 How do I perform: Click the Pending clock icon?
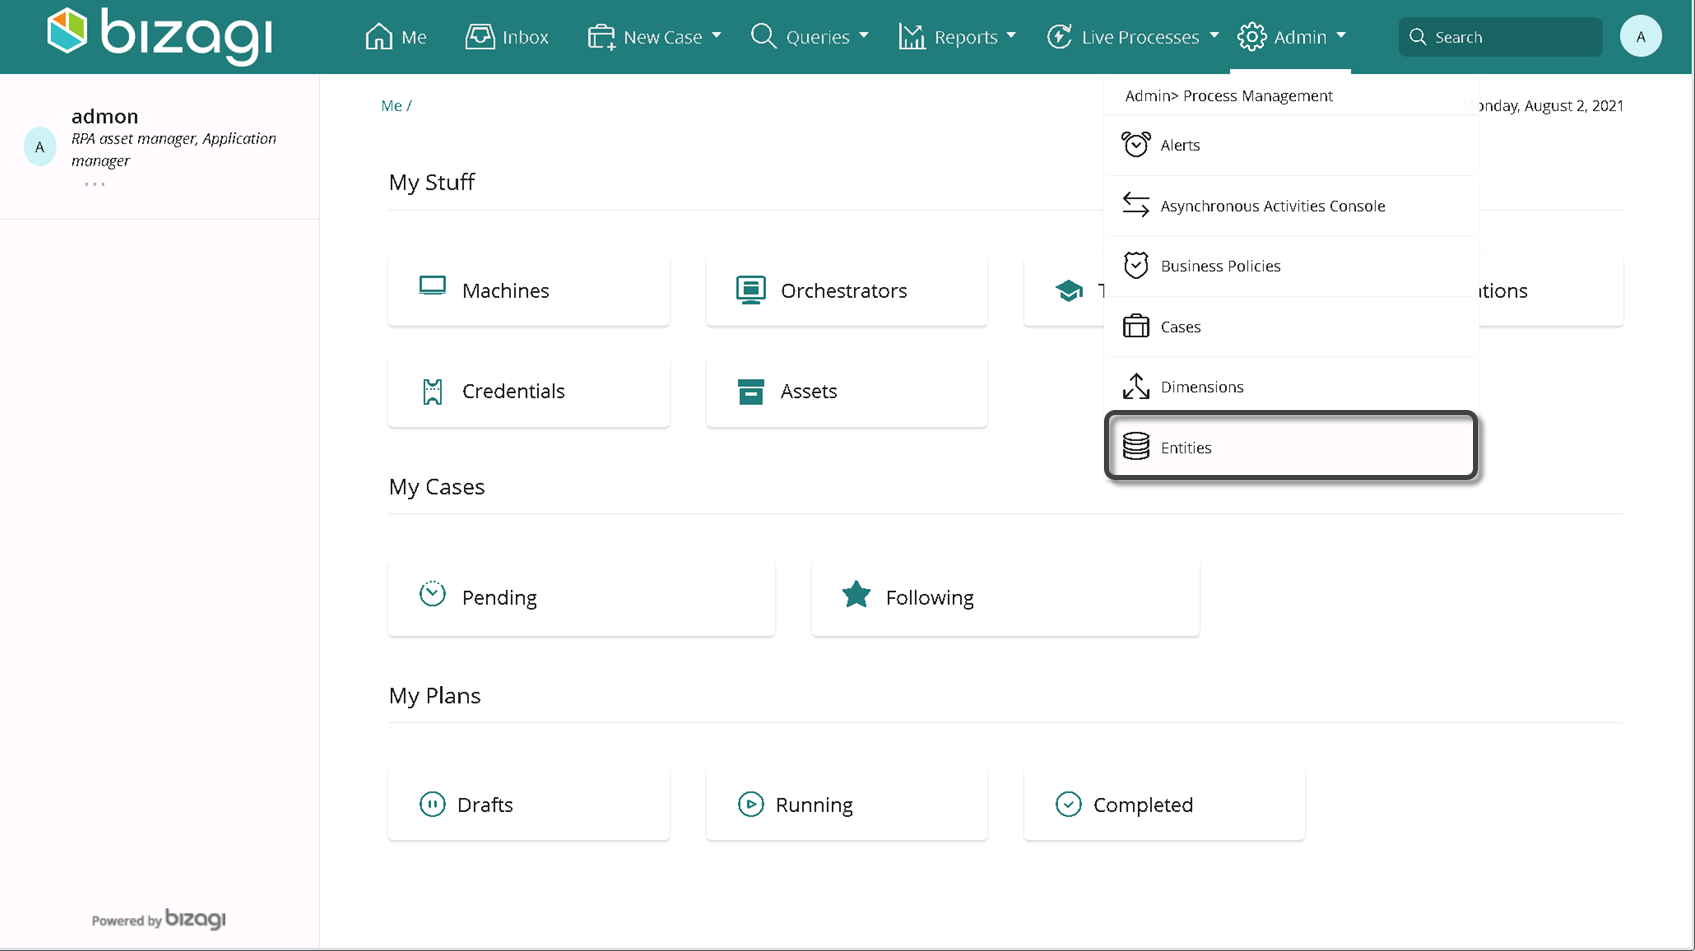432,594
